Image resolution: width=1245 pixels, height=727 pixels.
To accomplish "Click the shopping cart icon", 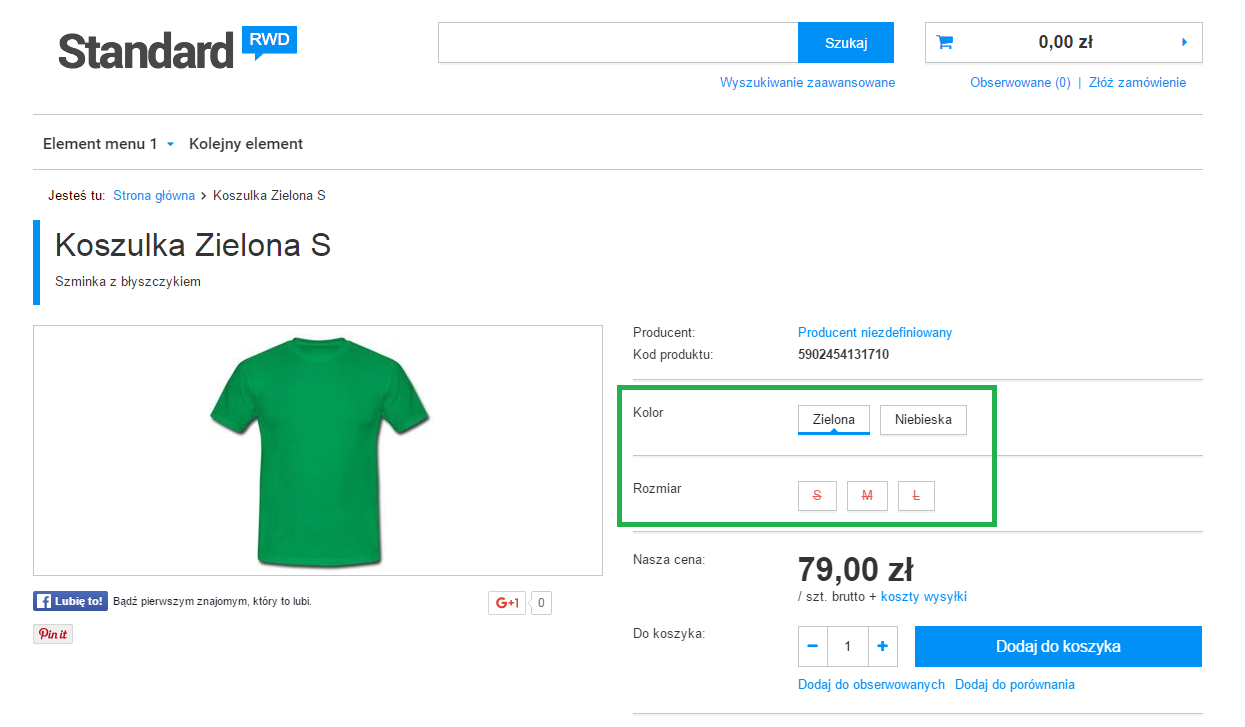I will point(944,42).
